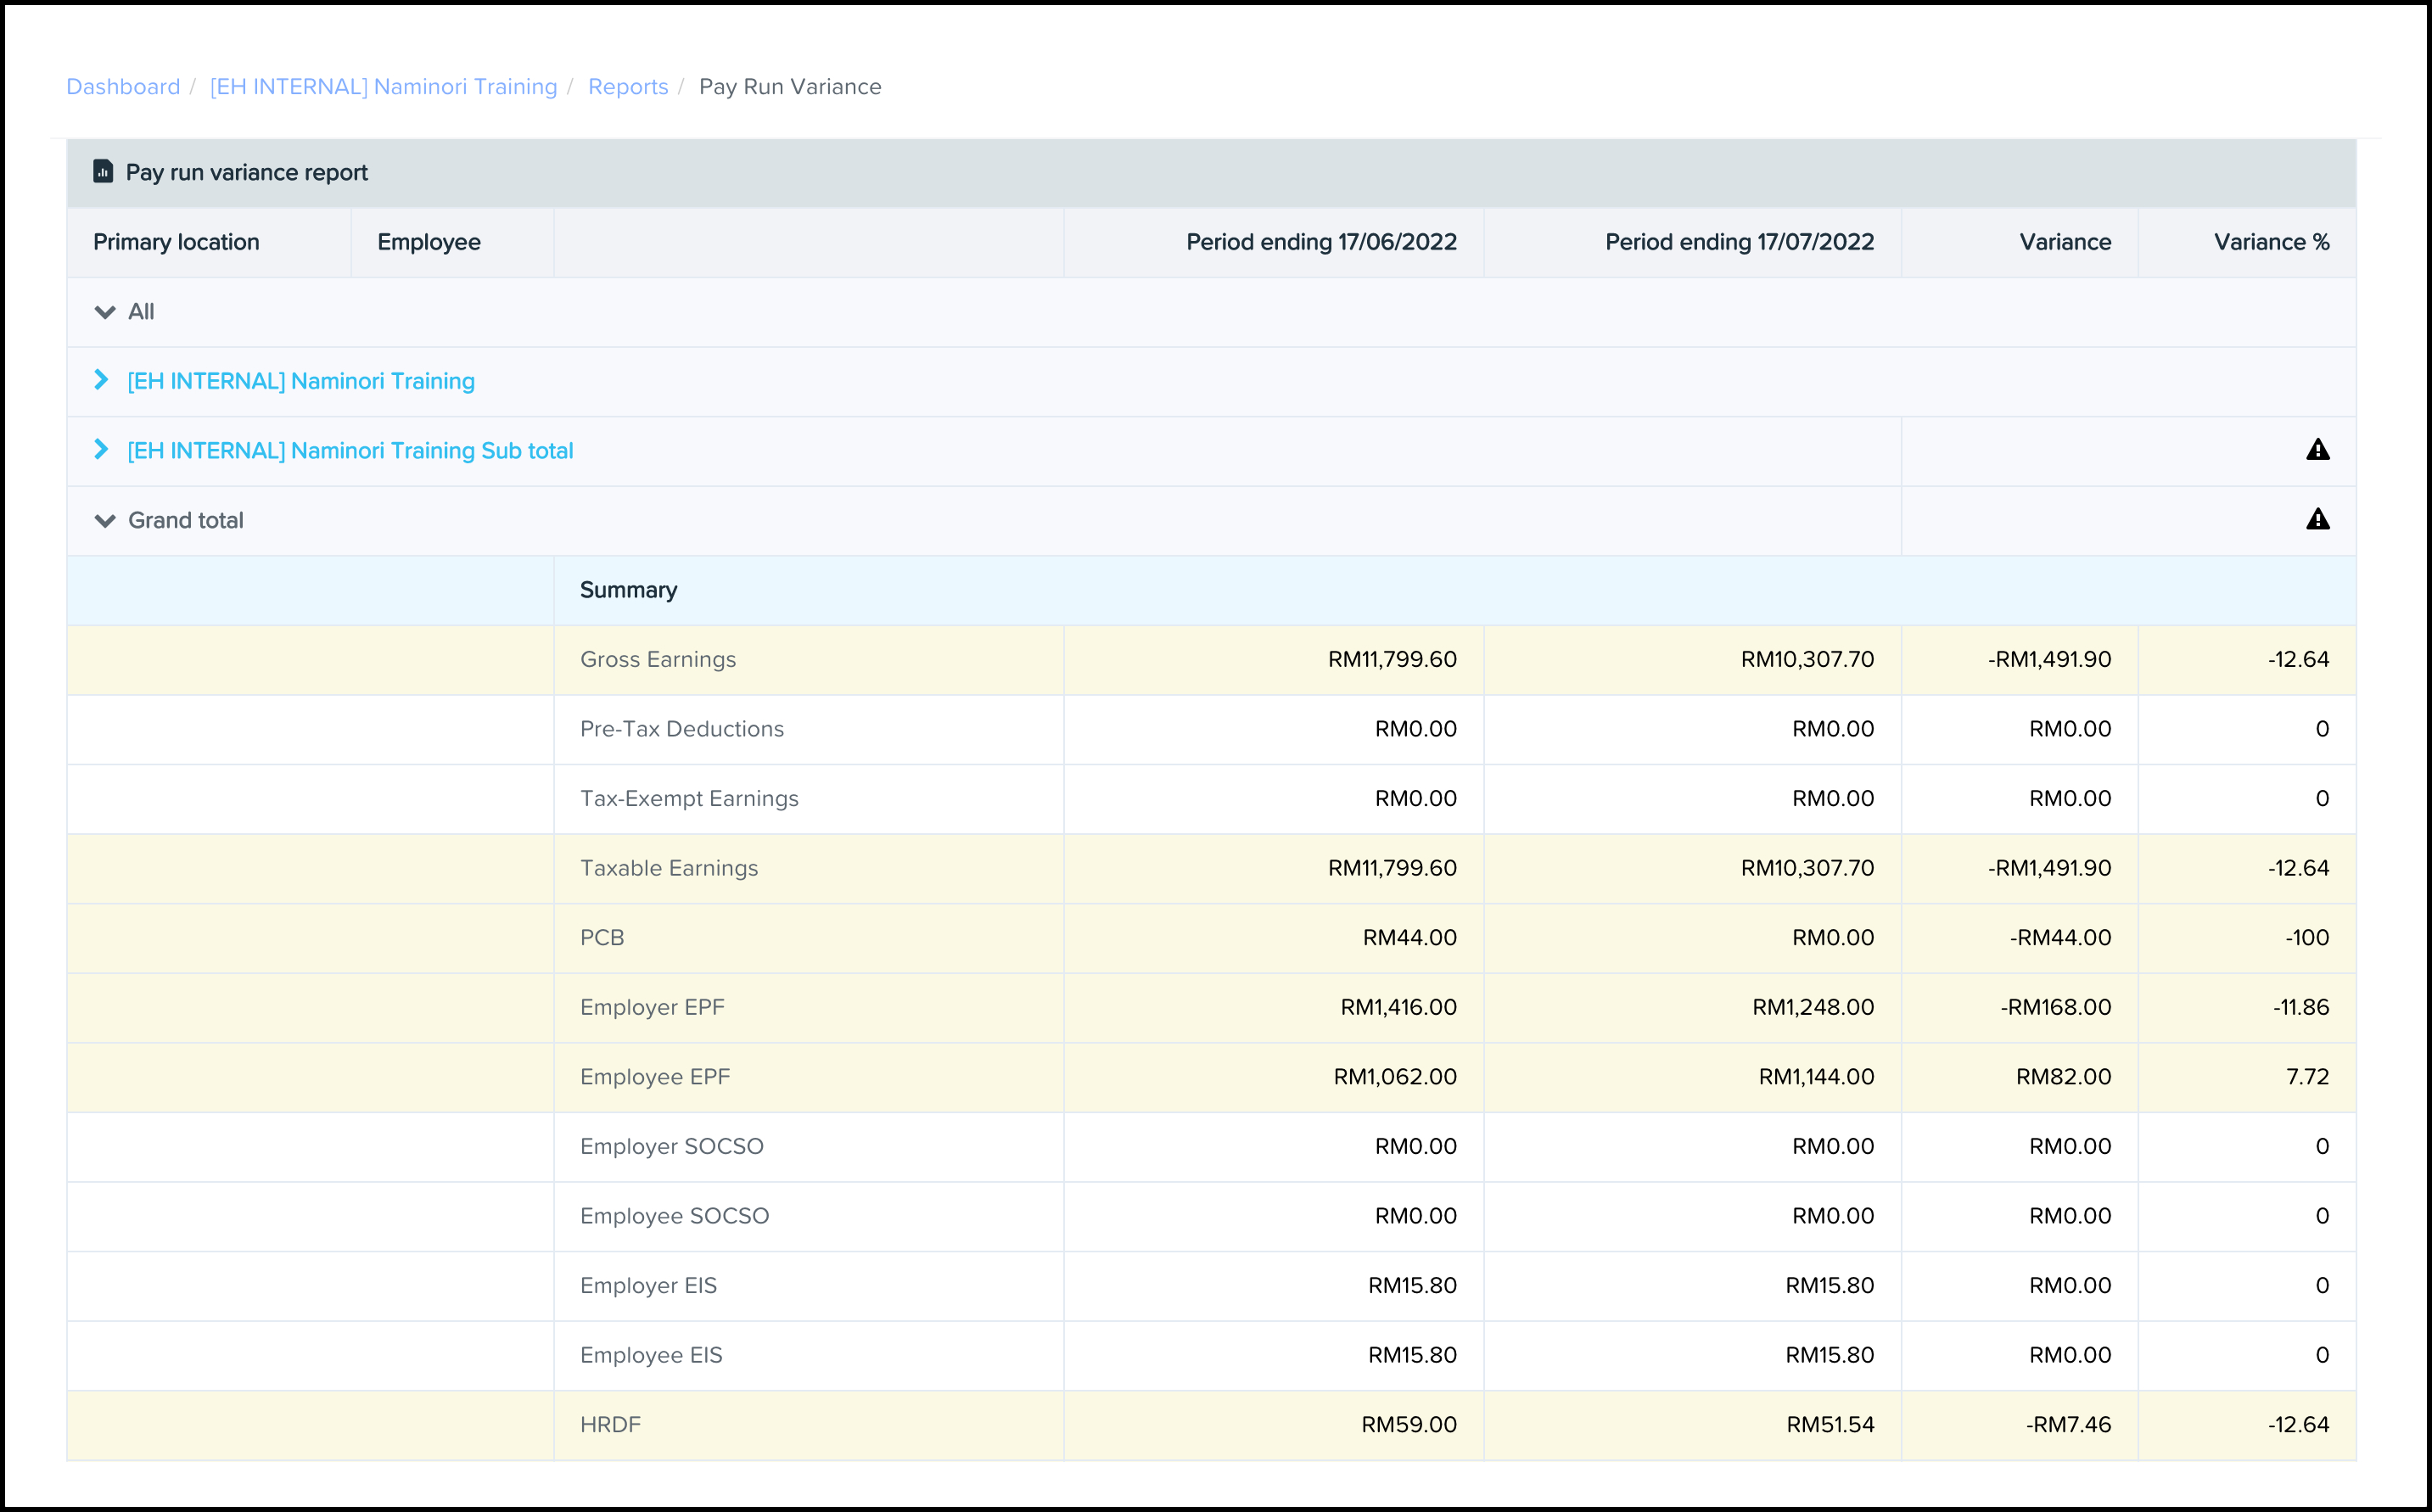
Task: Open [EH INTERNAL] Naminori Training Sub total link
Action: [350, 451]
